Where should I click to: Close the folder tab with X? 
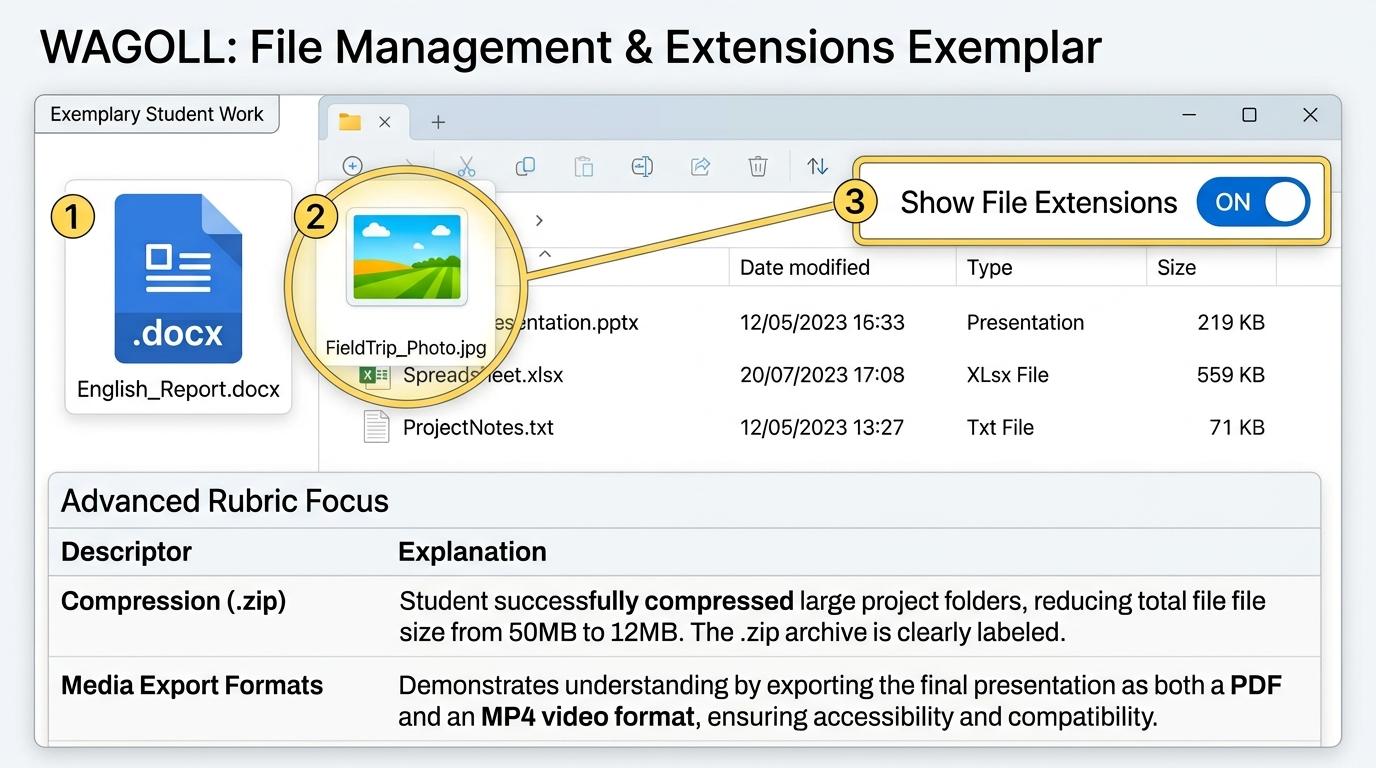pyautogui.click(x=385, y=122)
